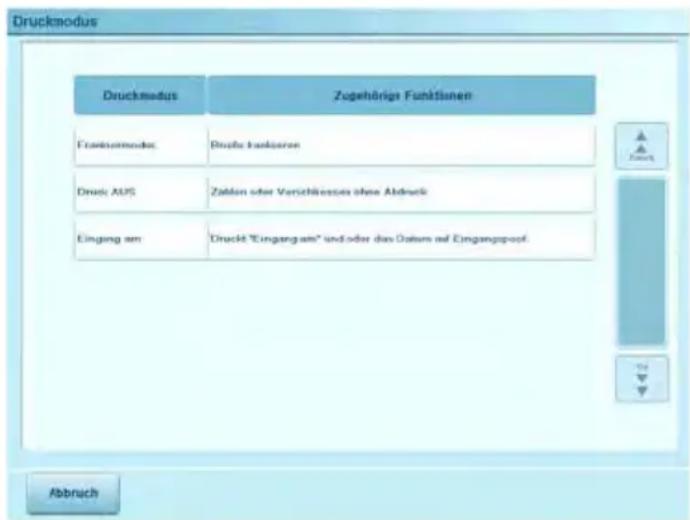Screen dimensions: 690x520
Task: Click the Zugehörige Funktionen column header
Action: coord(402,95)
